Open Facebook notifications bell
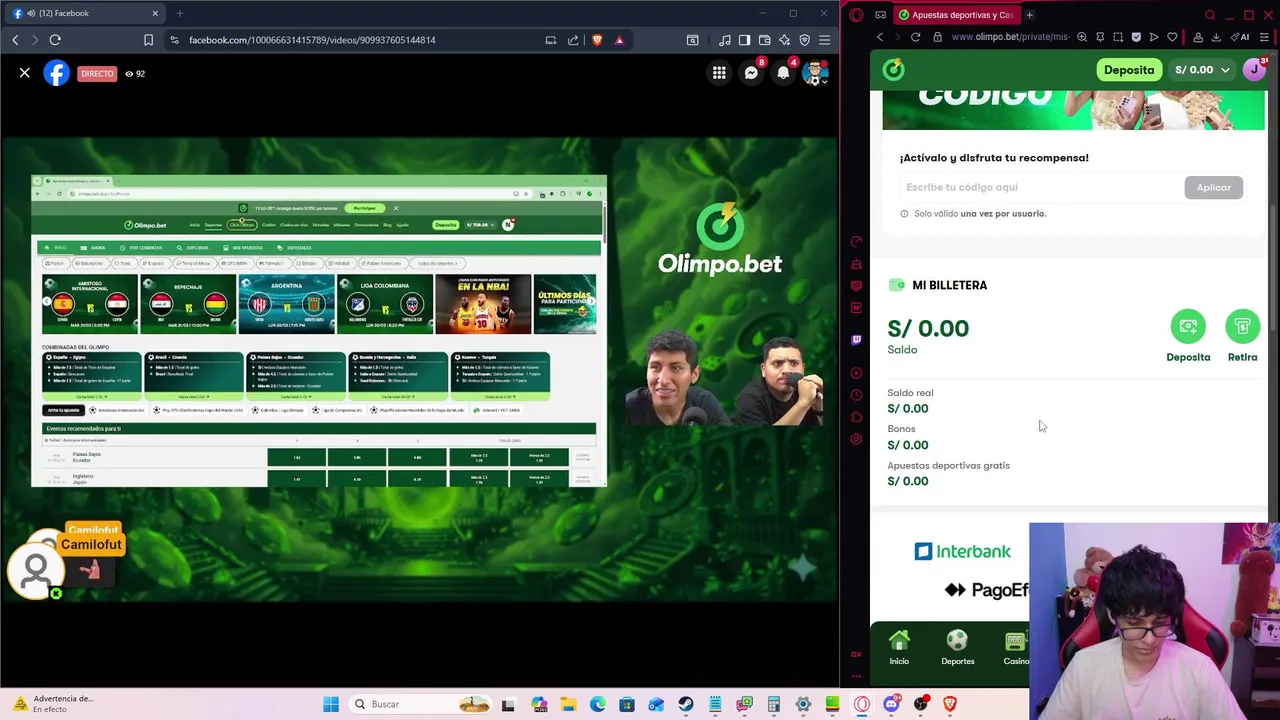 [783, 73]
